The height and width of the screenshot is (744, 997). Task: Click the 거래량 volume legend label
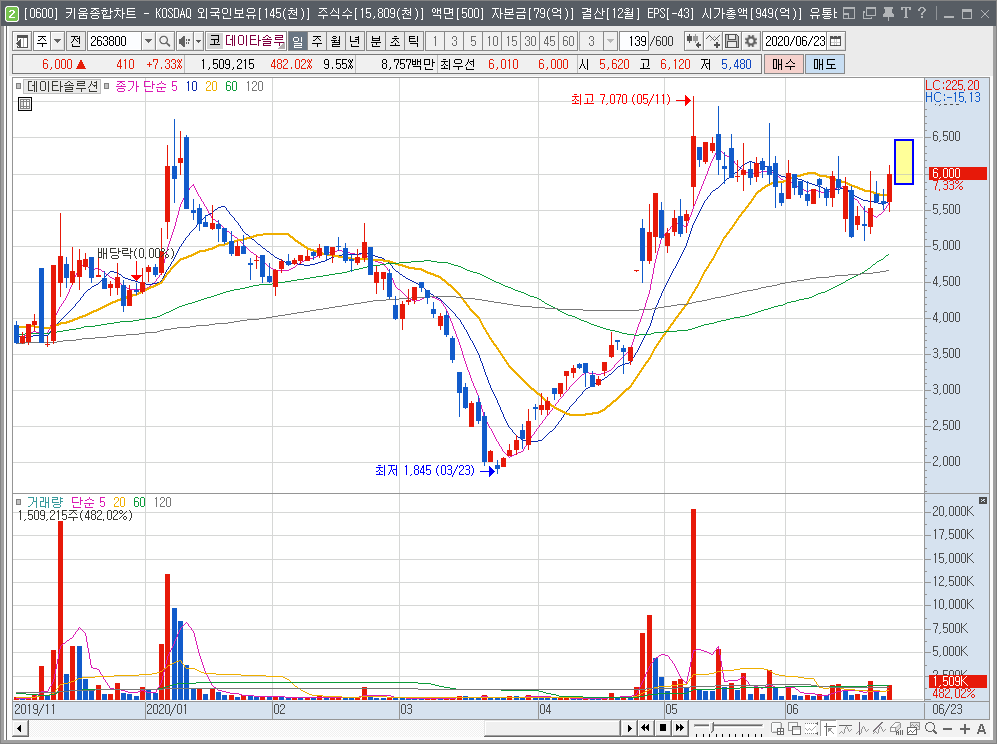[x=45, y=502]
